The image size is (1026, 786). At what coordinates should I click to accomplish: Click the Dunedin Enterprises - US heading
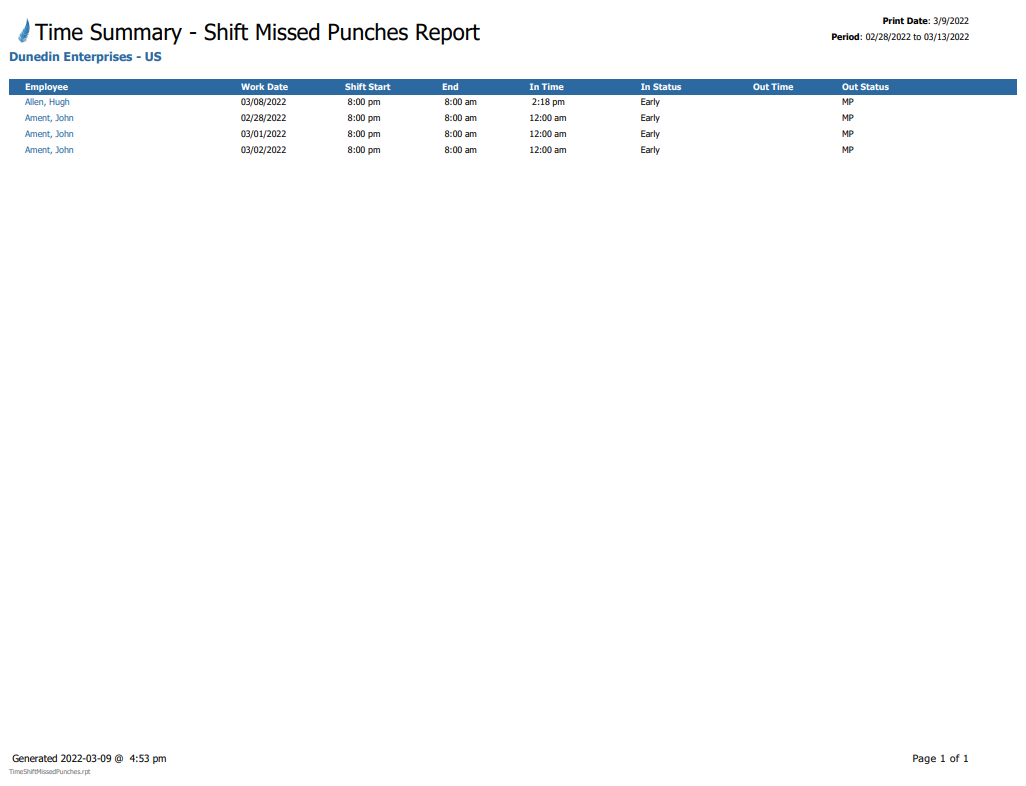pyautogui.click(x=85, y=57)
